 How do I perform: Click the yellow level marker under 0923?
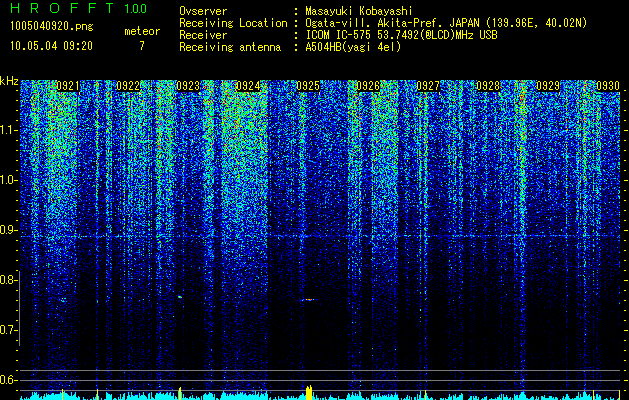pyautogui.click(x=180, y=393)
